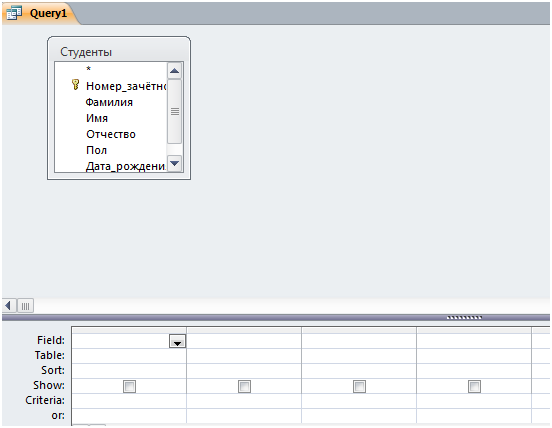Viewport: 552px width, 428px height.
Task: Click the field list vertical scrollbar thumb
Action: point(175,112)
